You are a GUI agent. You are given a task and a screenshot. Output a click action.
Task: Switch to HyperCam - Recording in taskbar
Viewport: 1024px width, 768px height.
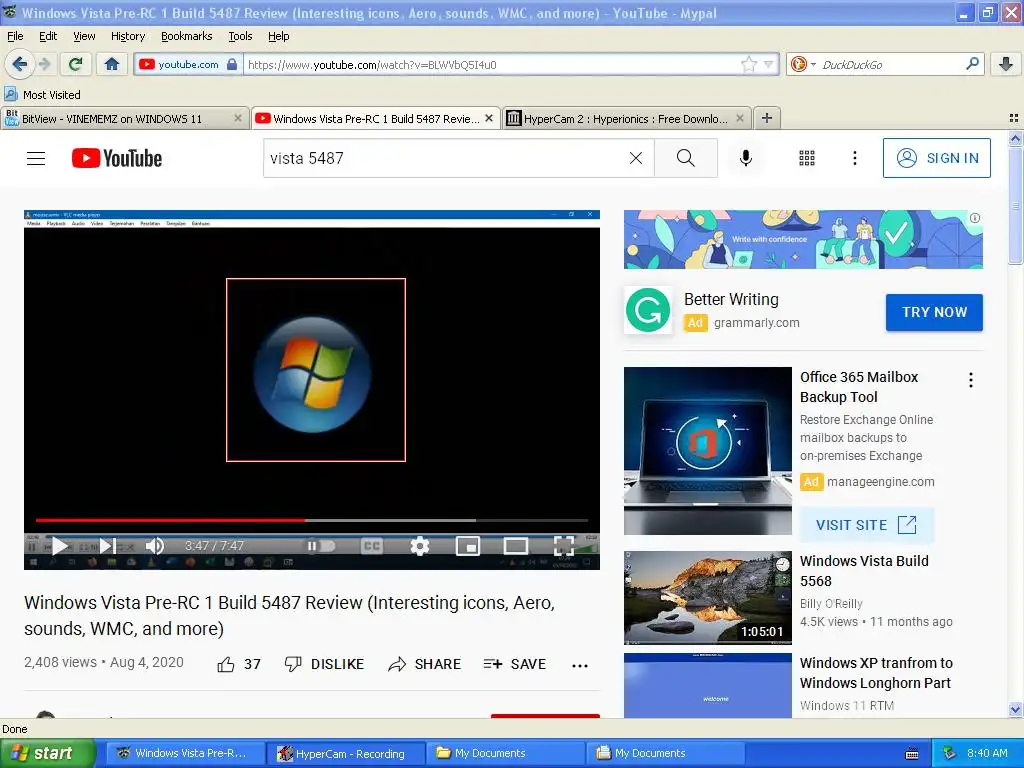(344, 754)
